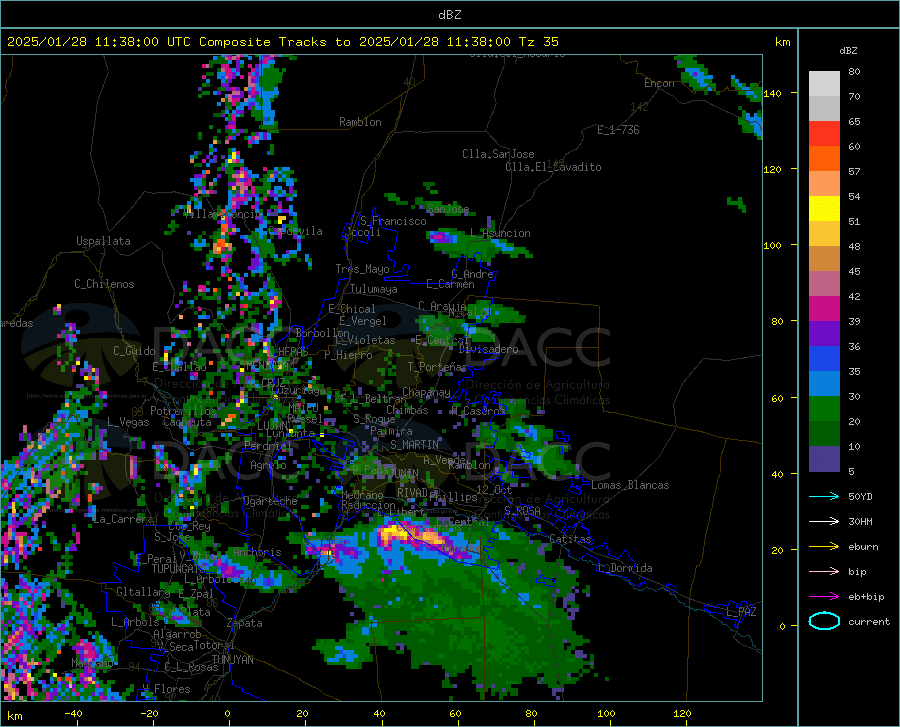Click the cyan 50YD arrow in legend
Image resolution: width=900 pixels, height=727 pixels.
click(824, 496)
